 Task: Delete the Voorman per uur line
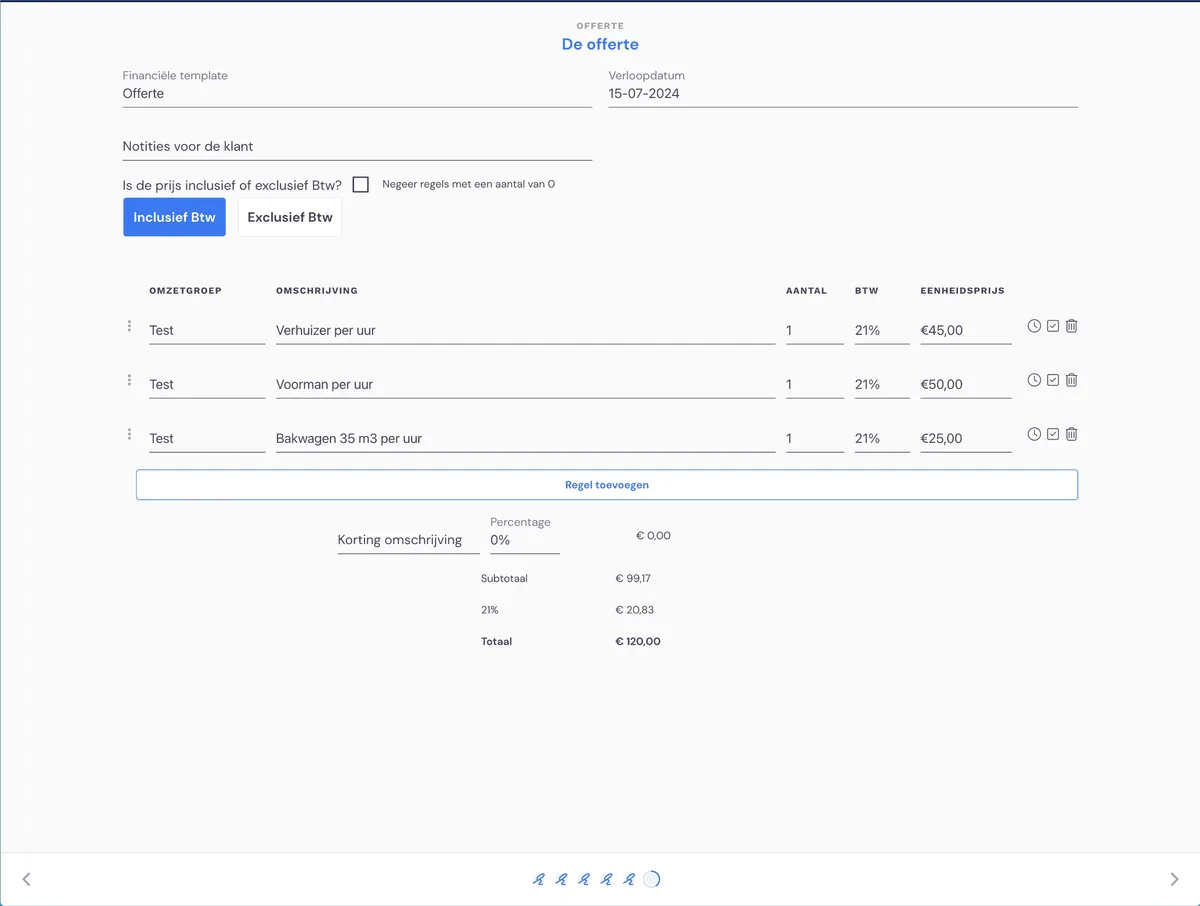click(1071, 380)
